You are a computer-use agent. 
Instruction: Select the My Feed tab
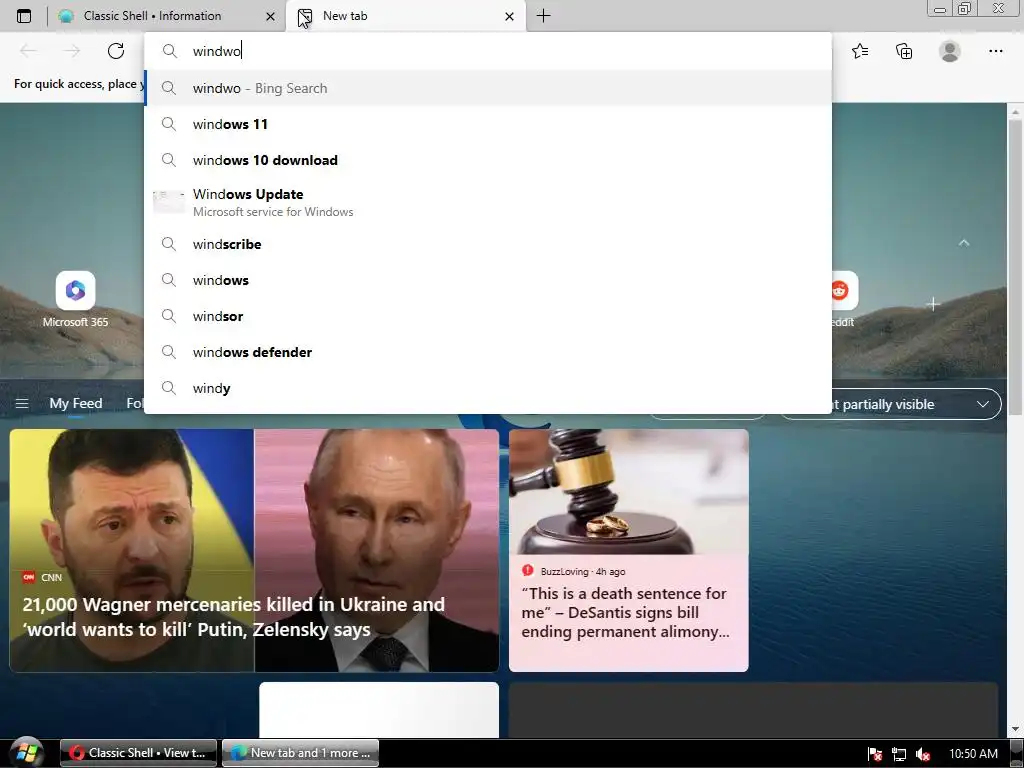[76, 404]
